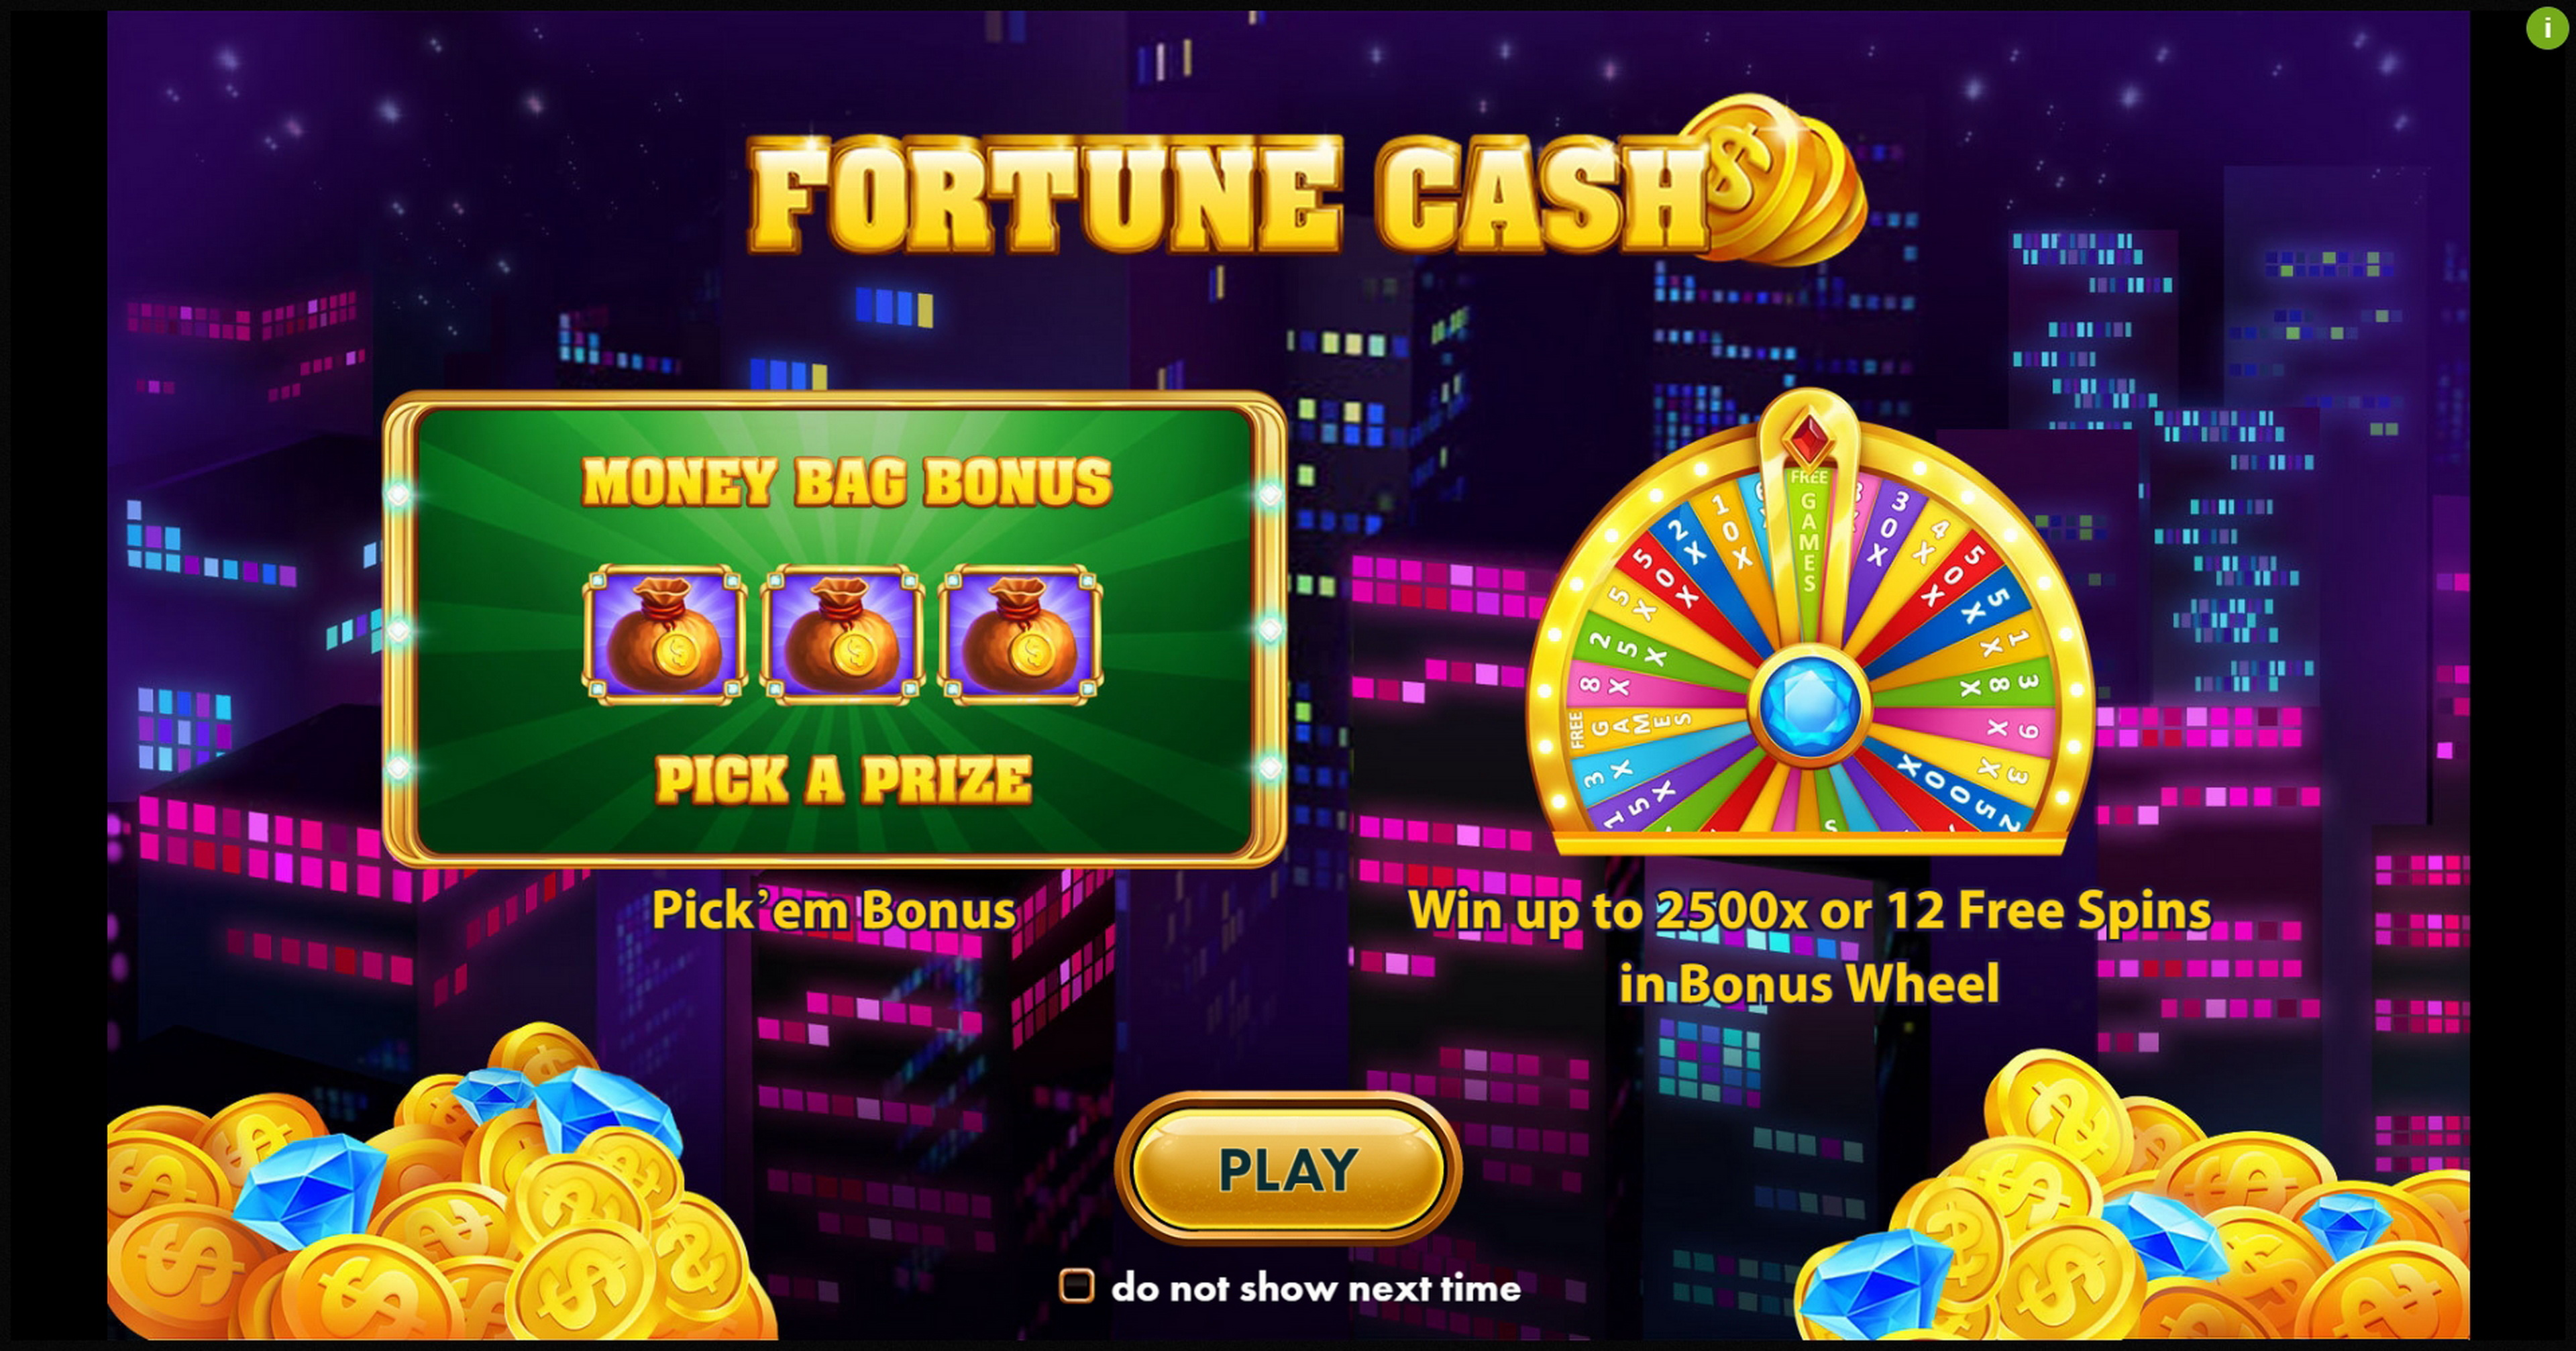Screen dimensions: 2576x1351
Task: Pick the right money bag
Action: point(1020,635)
